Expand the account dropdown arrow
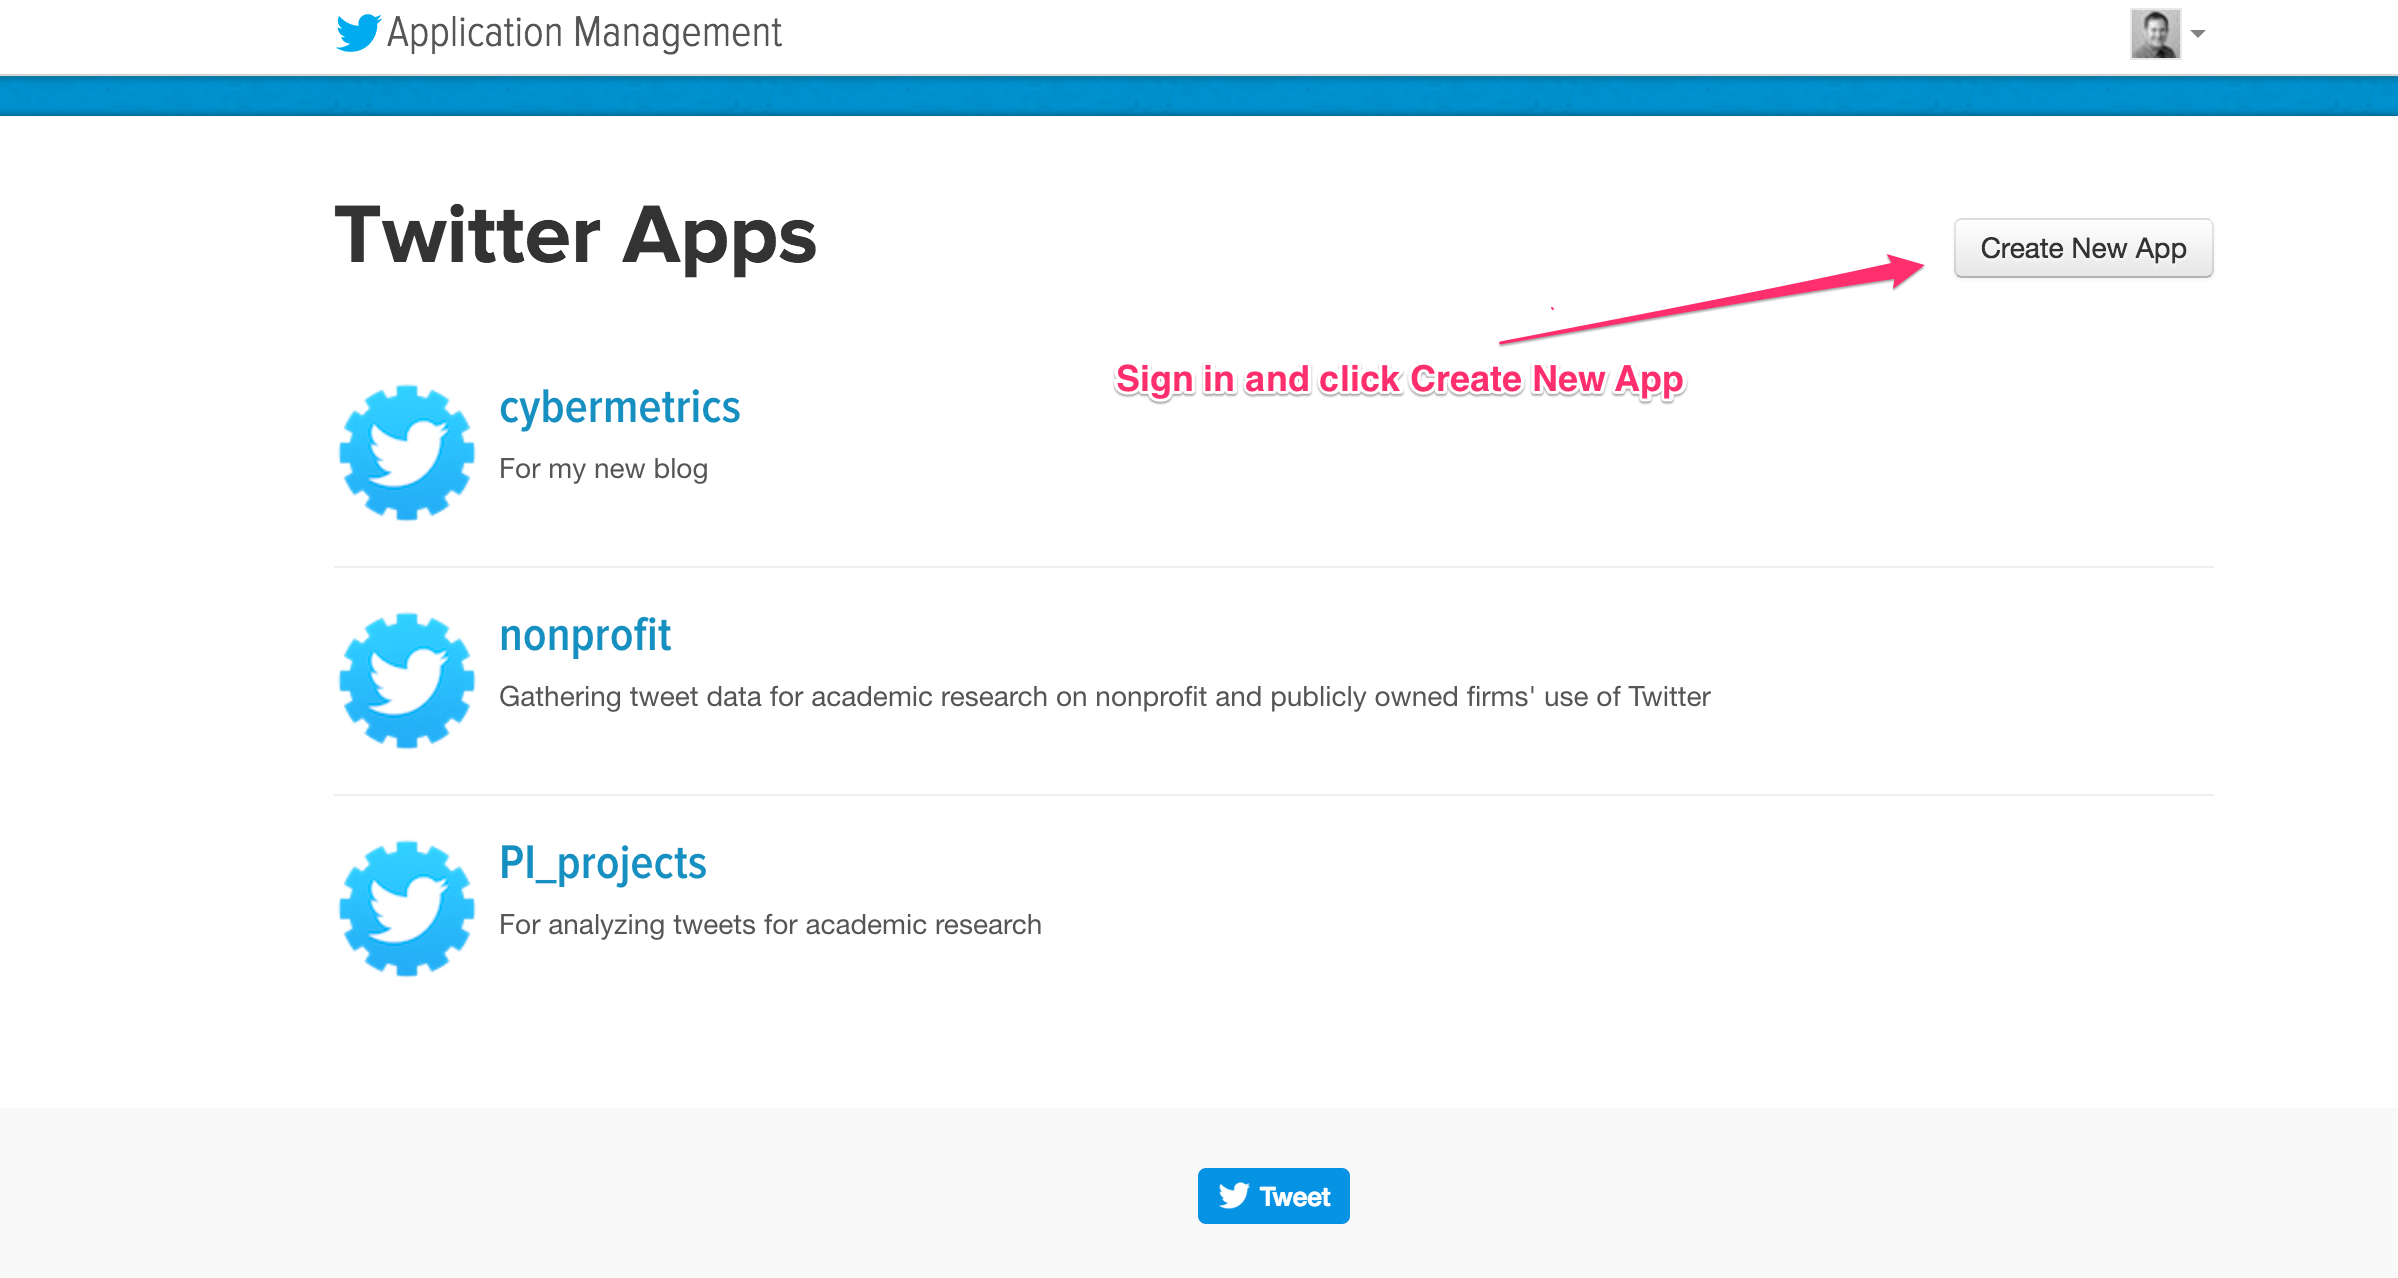The width and height of the screenshot is (2398, 1278). (x=2198, y=34)
